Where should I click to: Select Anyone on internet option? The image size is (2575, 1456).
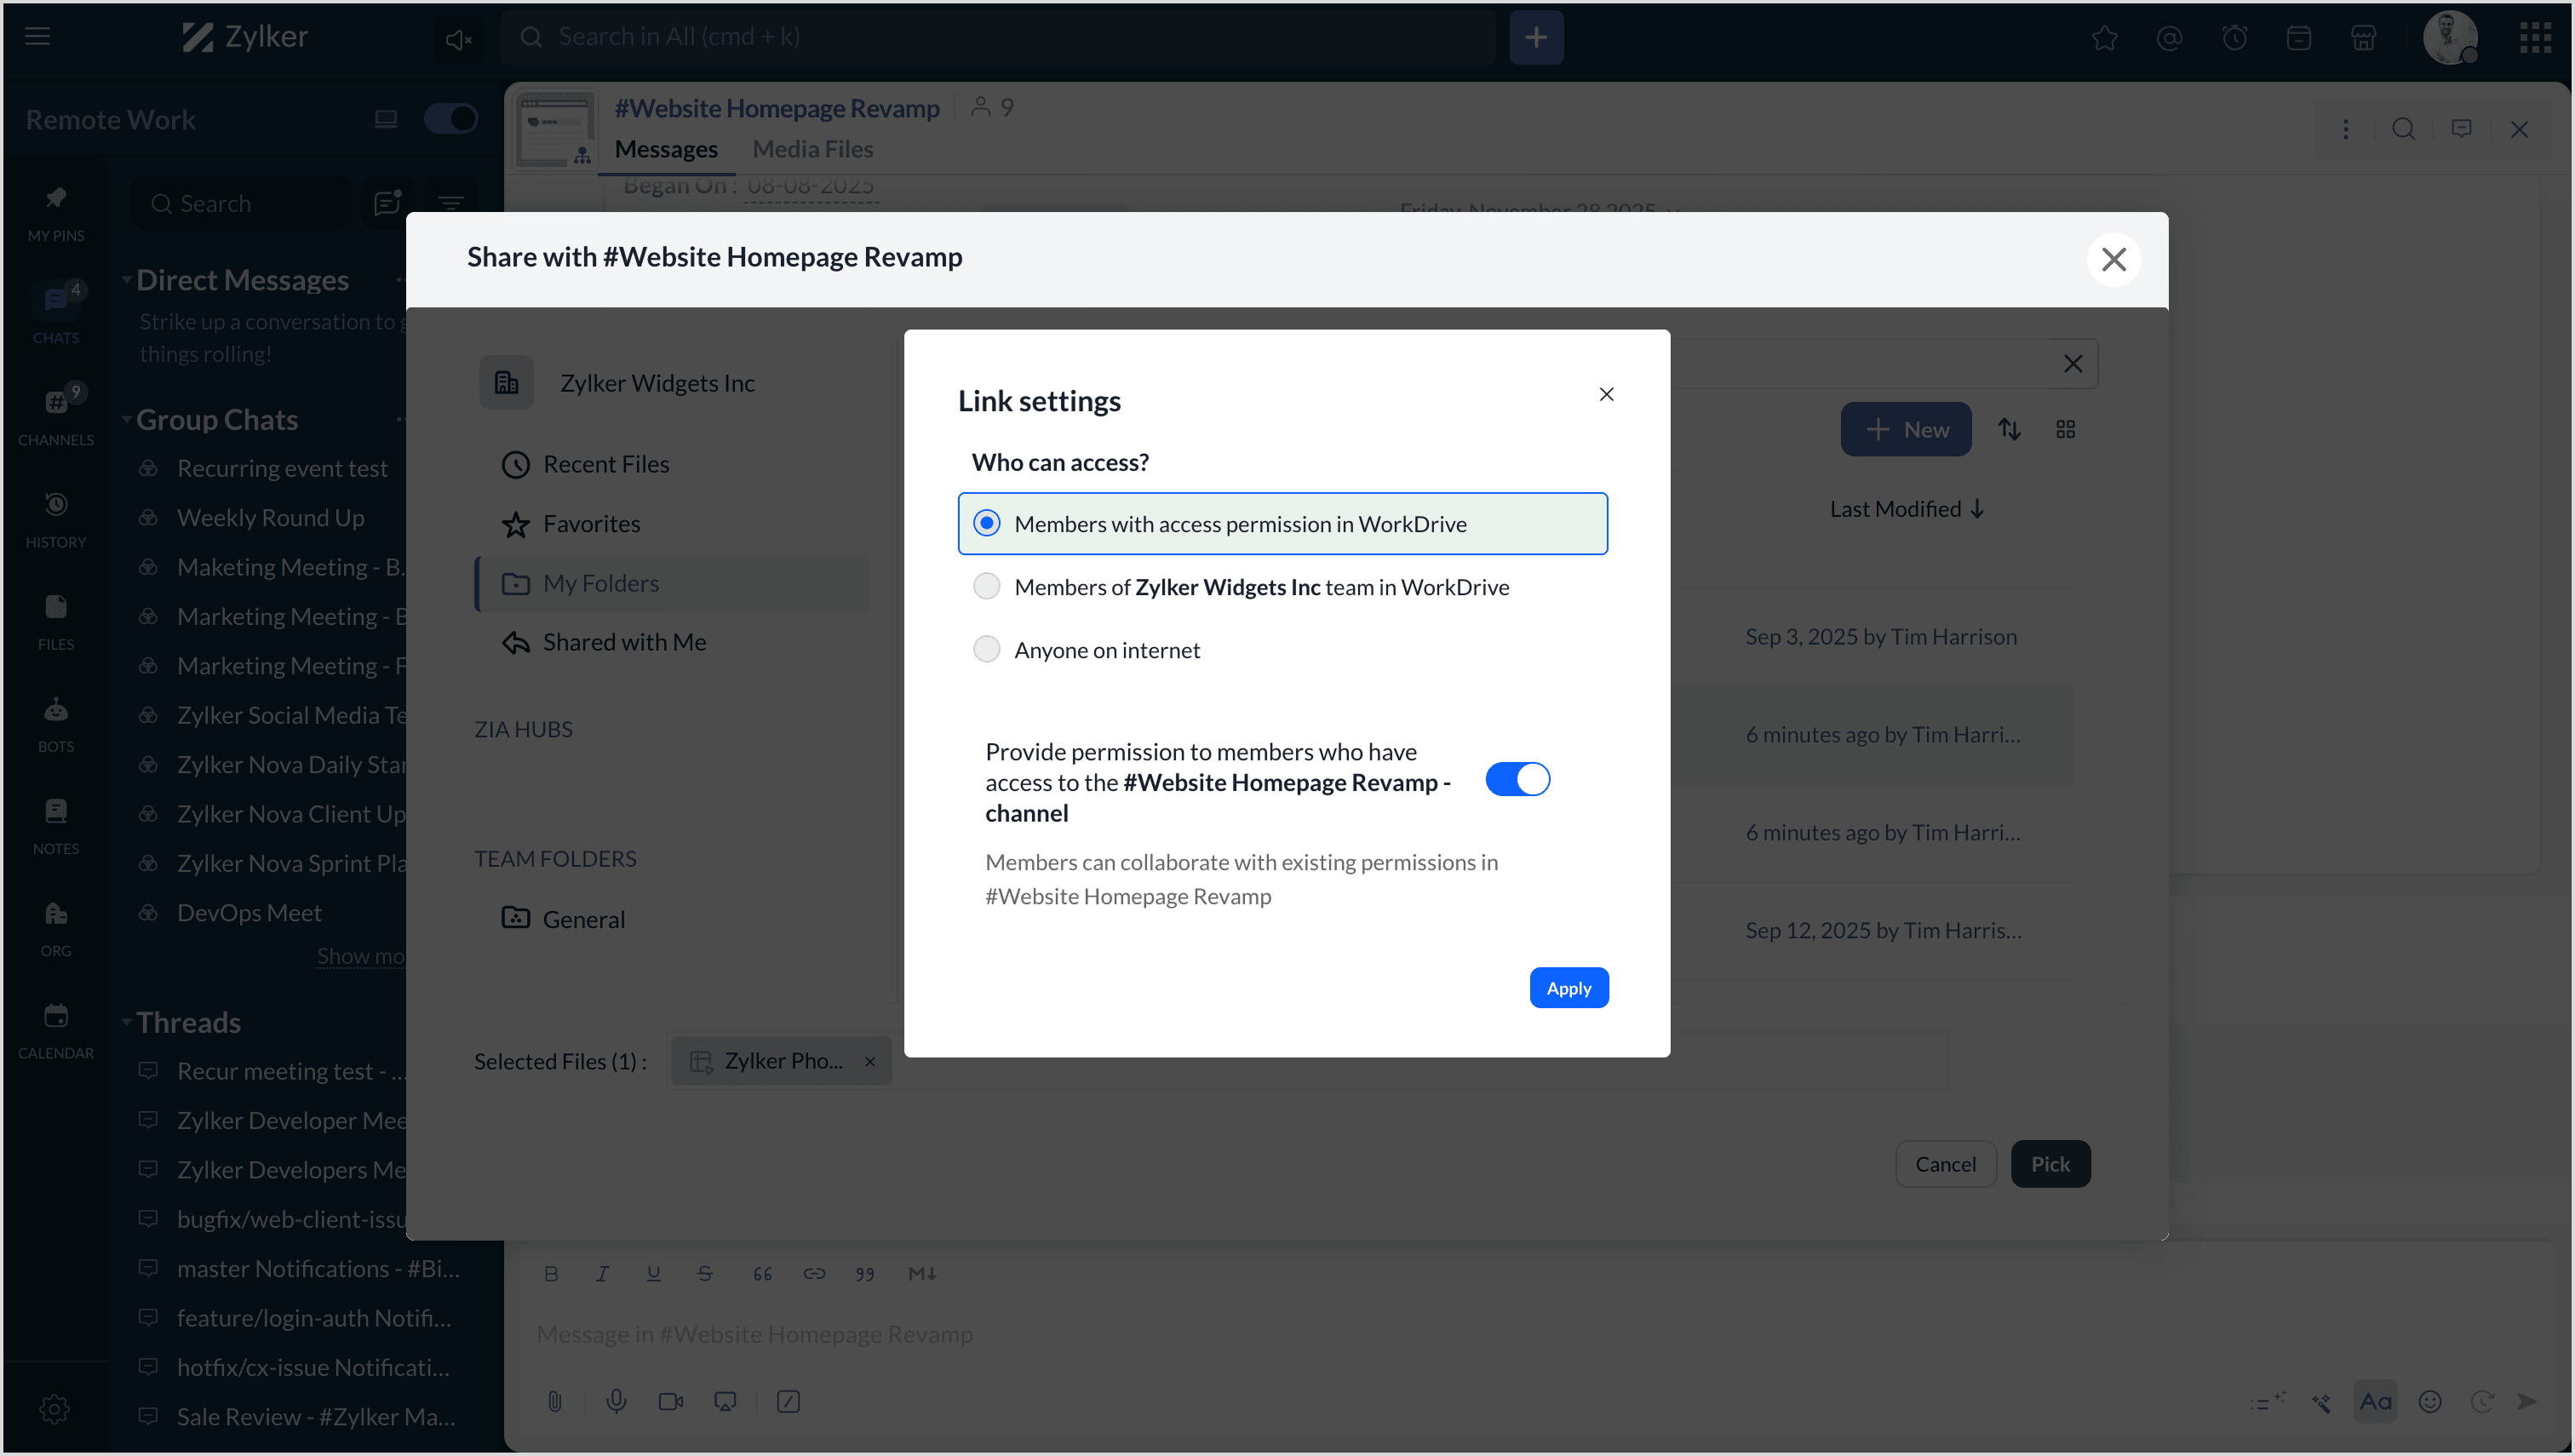(x=986, y=650)
